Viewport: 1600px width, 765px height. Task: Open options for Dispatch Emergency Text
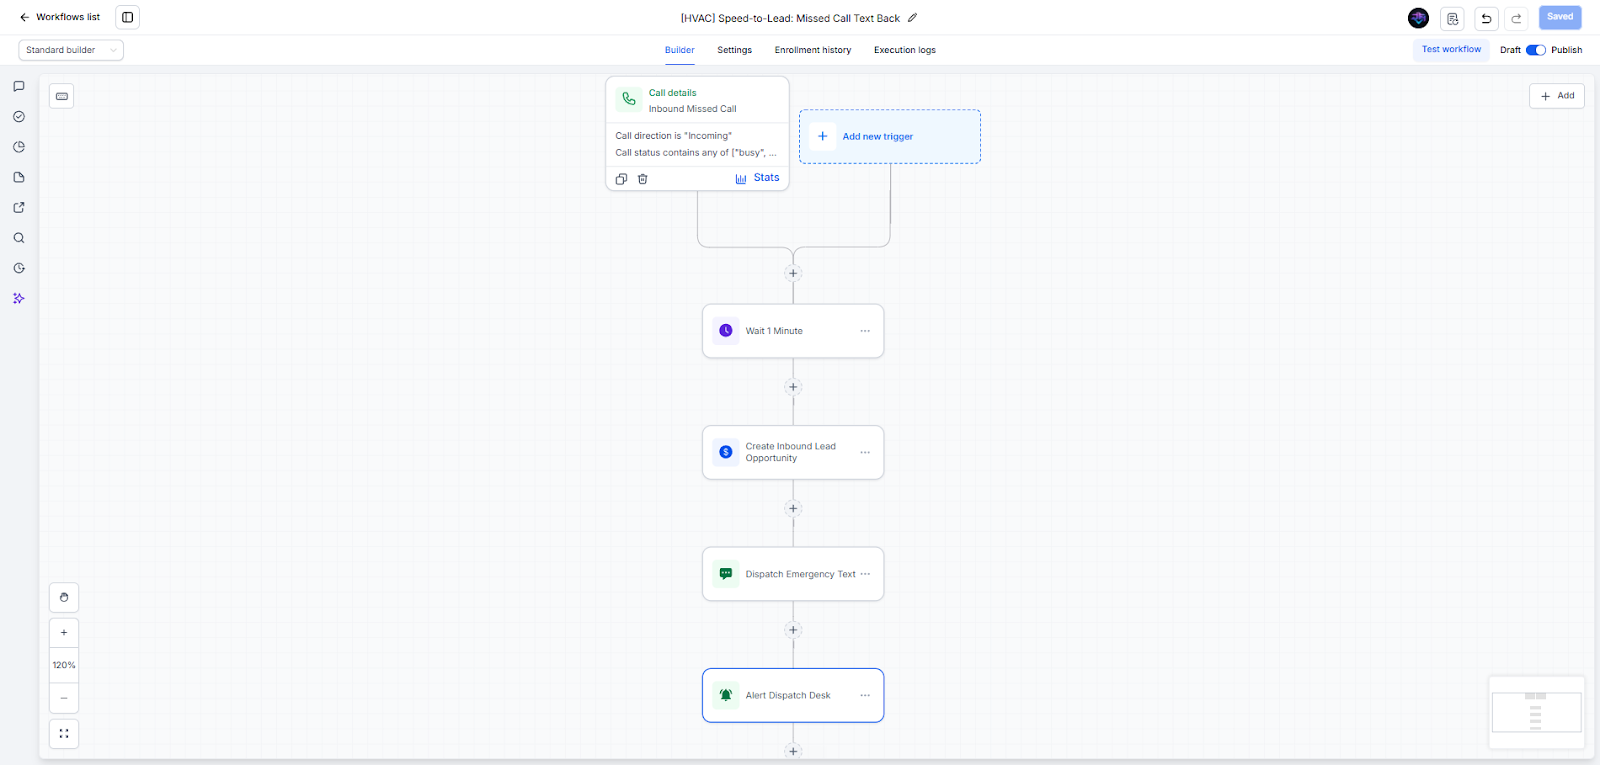coord(865,574)
